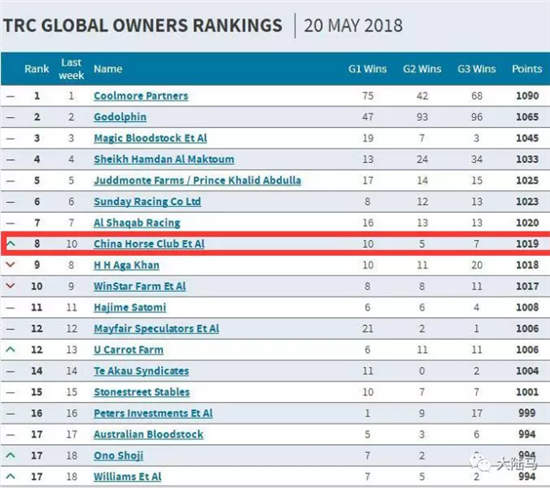Screen dimensions: 550x490
Task: Click green up arrow beside China Horse Club
Action: tap(11, 243)
